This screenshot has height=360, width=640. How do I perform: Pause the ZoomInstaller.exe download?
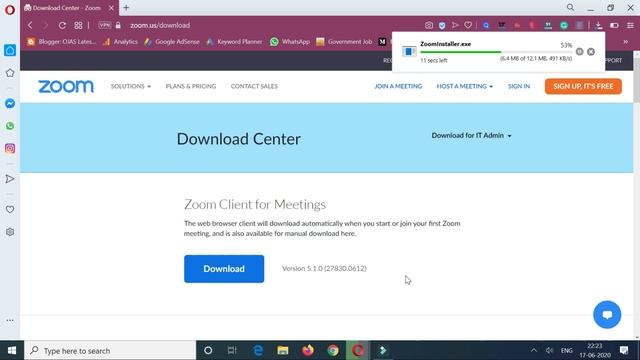pos(580,52)
